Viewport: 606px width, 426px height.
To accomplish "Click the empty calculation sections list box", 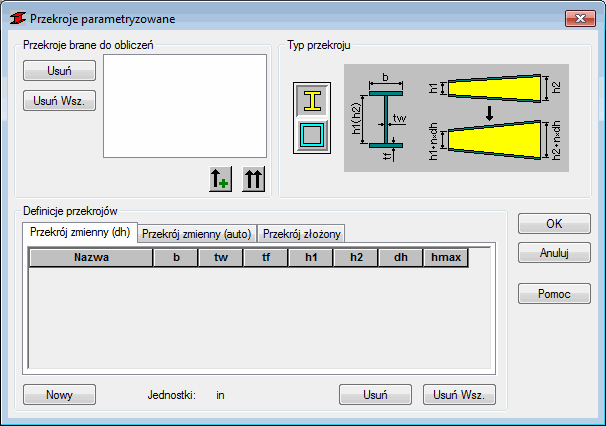I will [x=185, y=106].
